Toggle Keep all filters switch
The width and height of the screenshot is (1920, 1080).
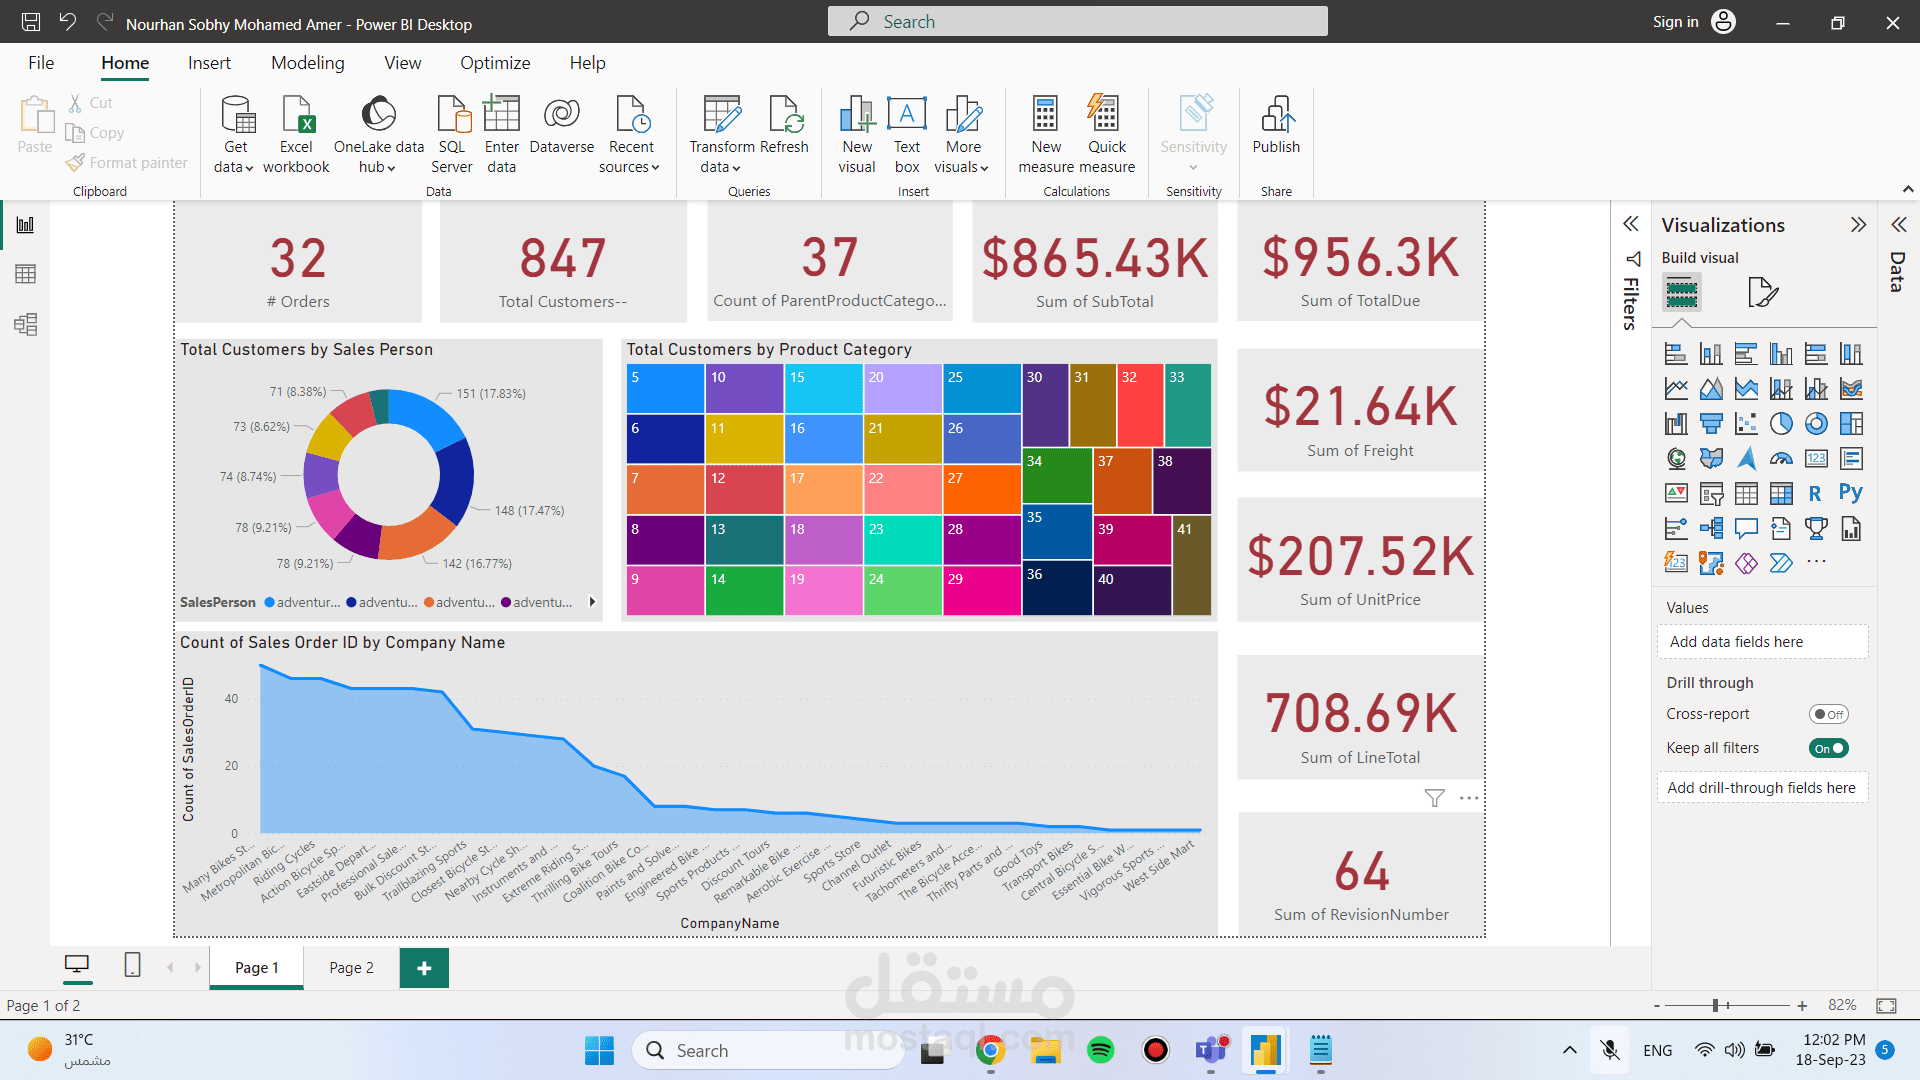tap(1828, 748)
